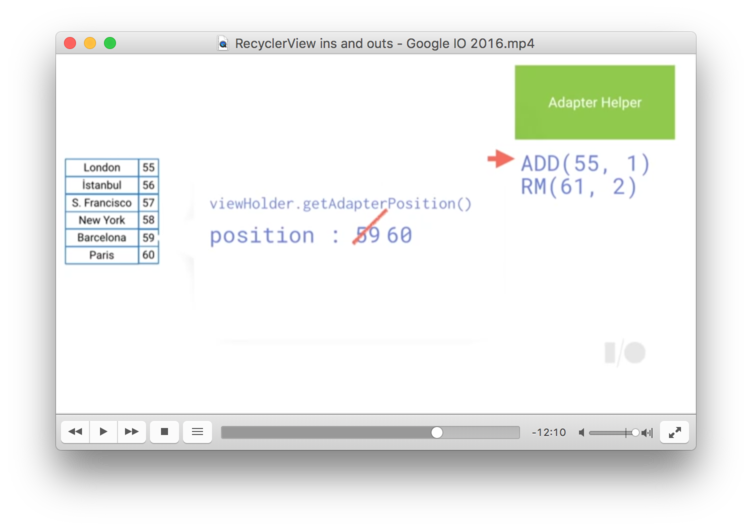Click the S. Francisco row in the video table

click(x=112, y=202)
